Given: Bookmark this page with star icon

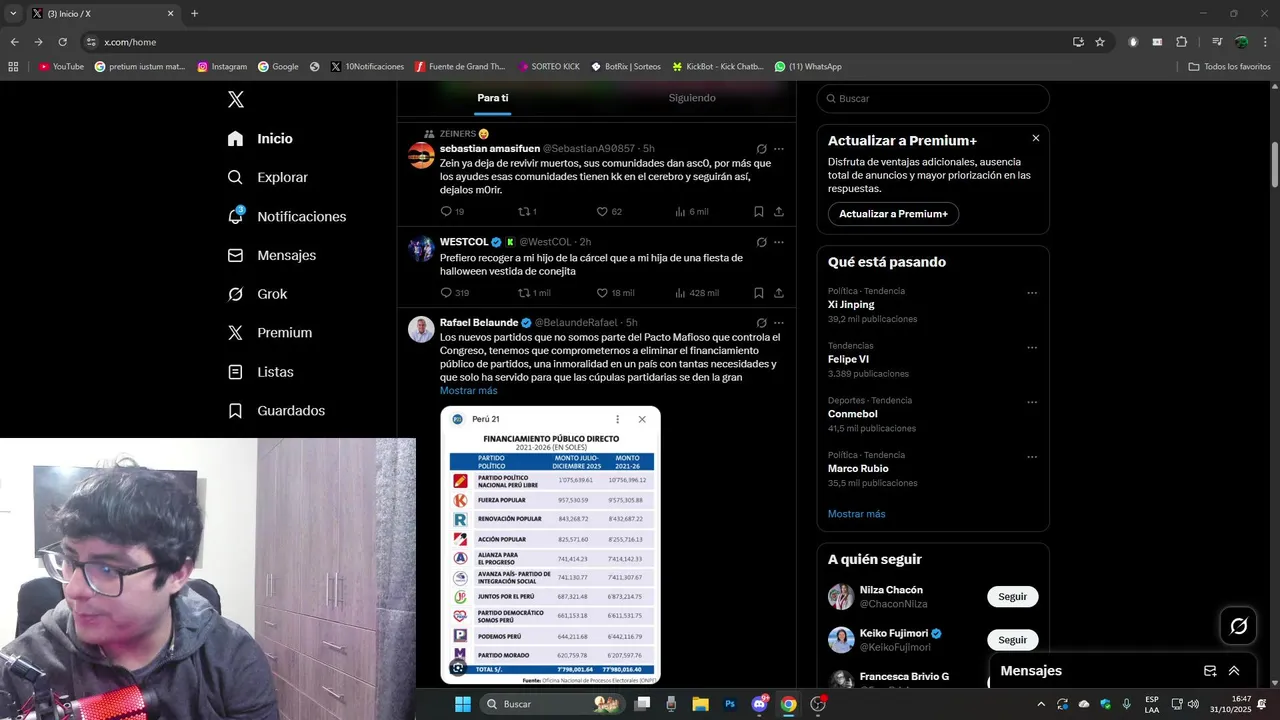Looking at the screenshot, I should point(1100,42).
